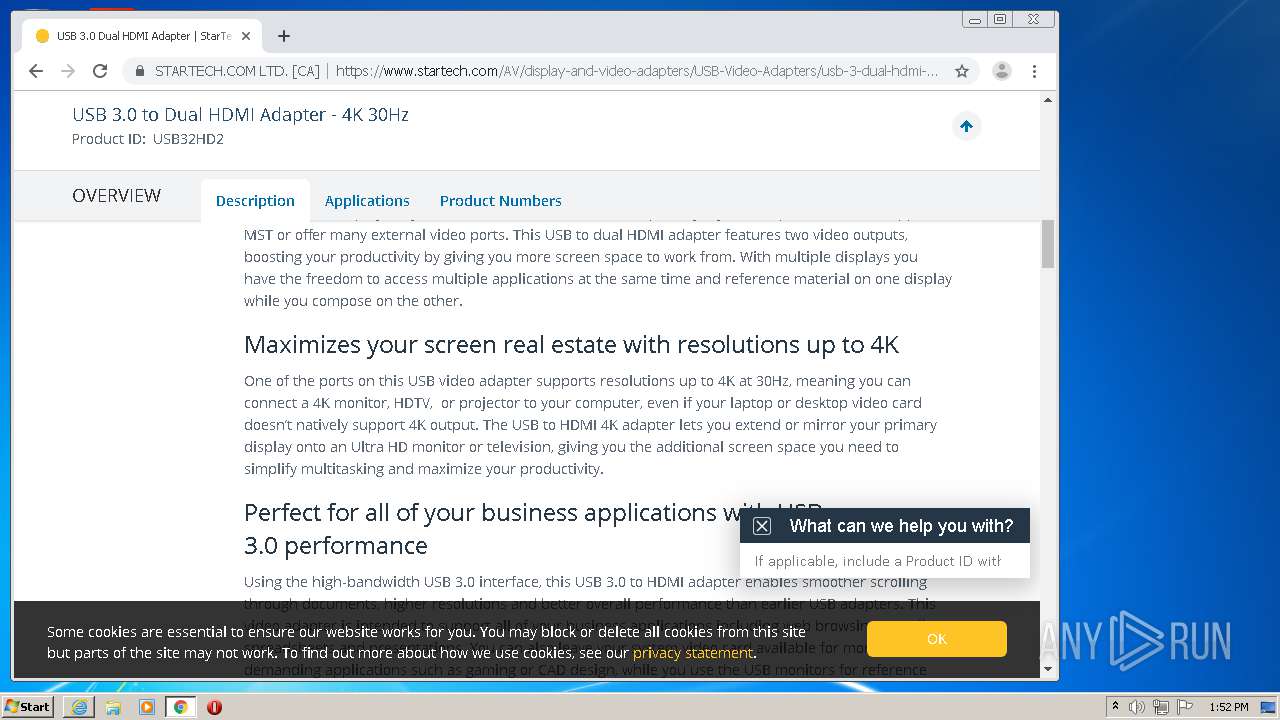Viewport: 1280px width, 720px height.
Task: Click the 1:52 PM system clock
Action: [x=1228, y=707]
